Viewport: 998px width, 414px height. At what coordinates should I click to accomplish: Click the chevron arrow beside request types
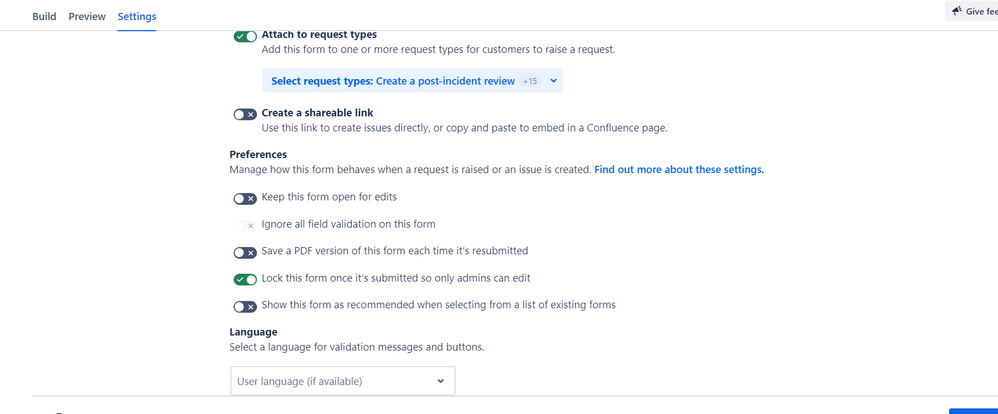(553, 81)
